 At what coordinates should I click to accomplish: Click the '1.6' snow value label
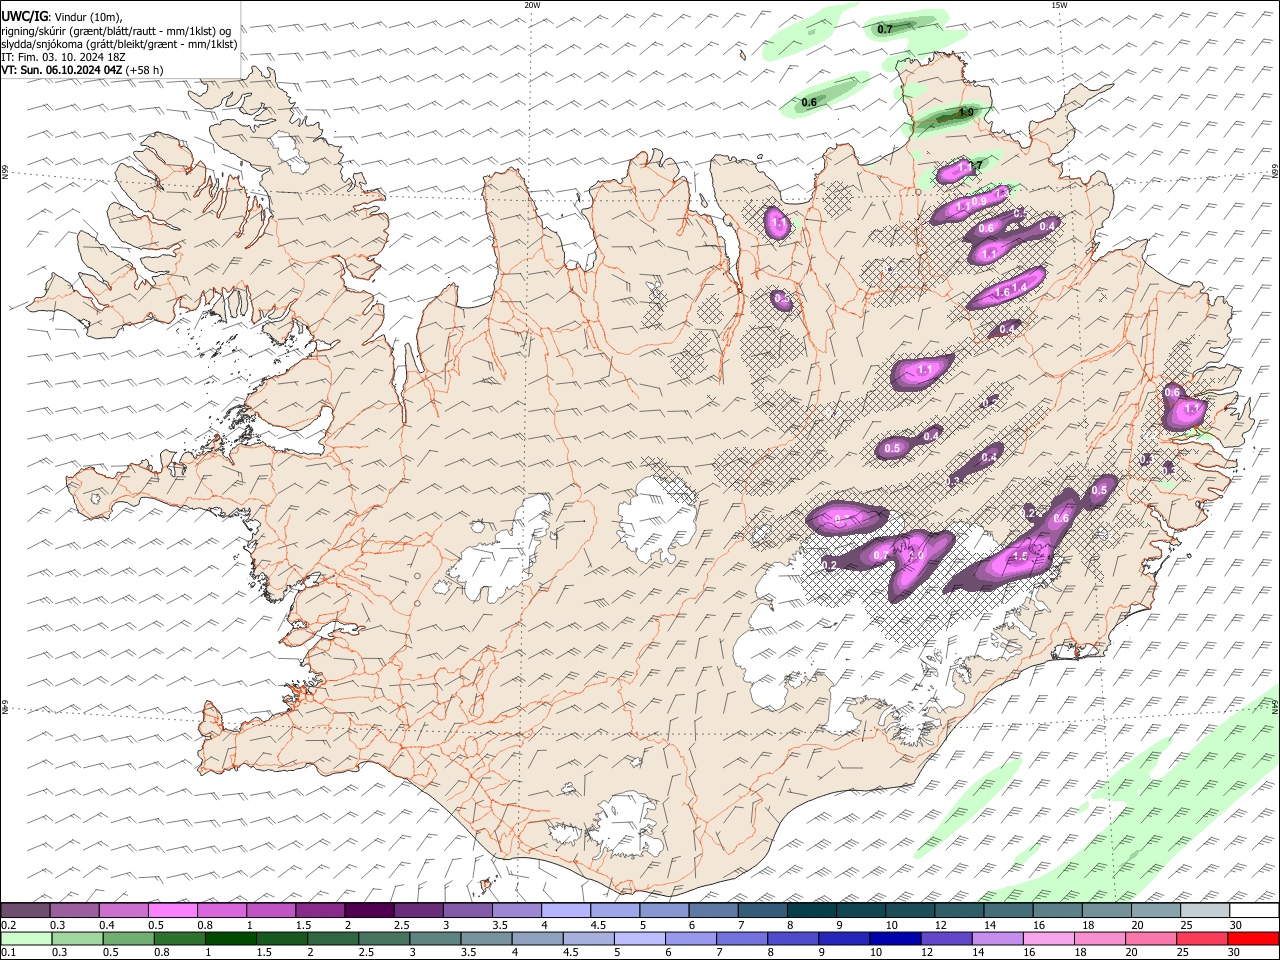tap(1003, 291)
